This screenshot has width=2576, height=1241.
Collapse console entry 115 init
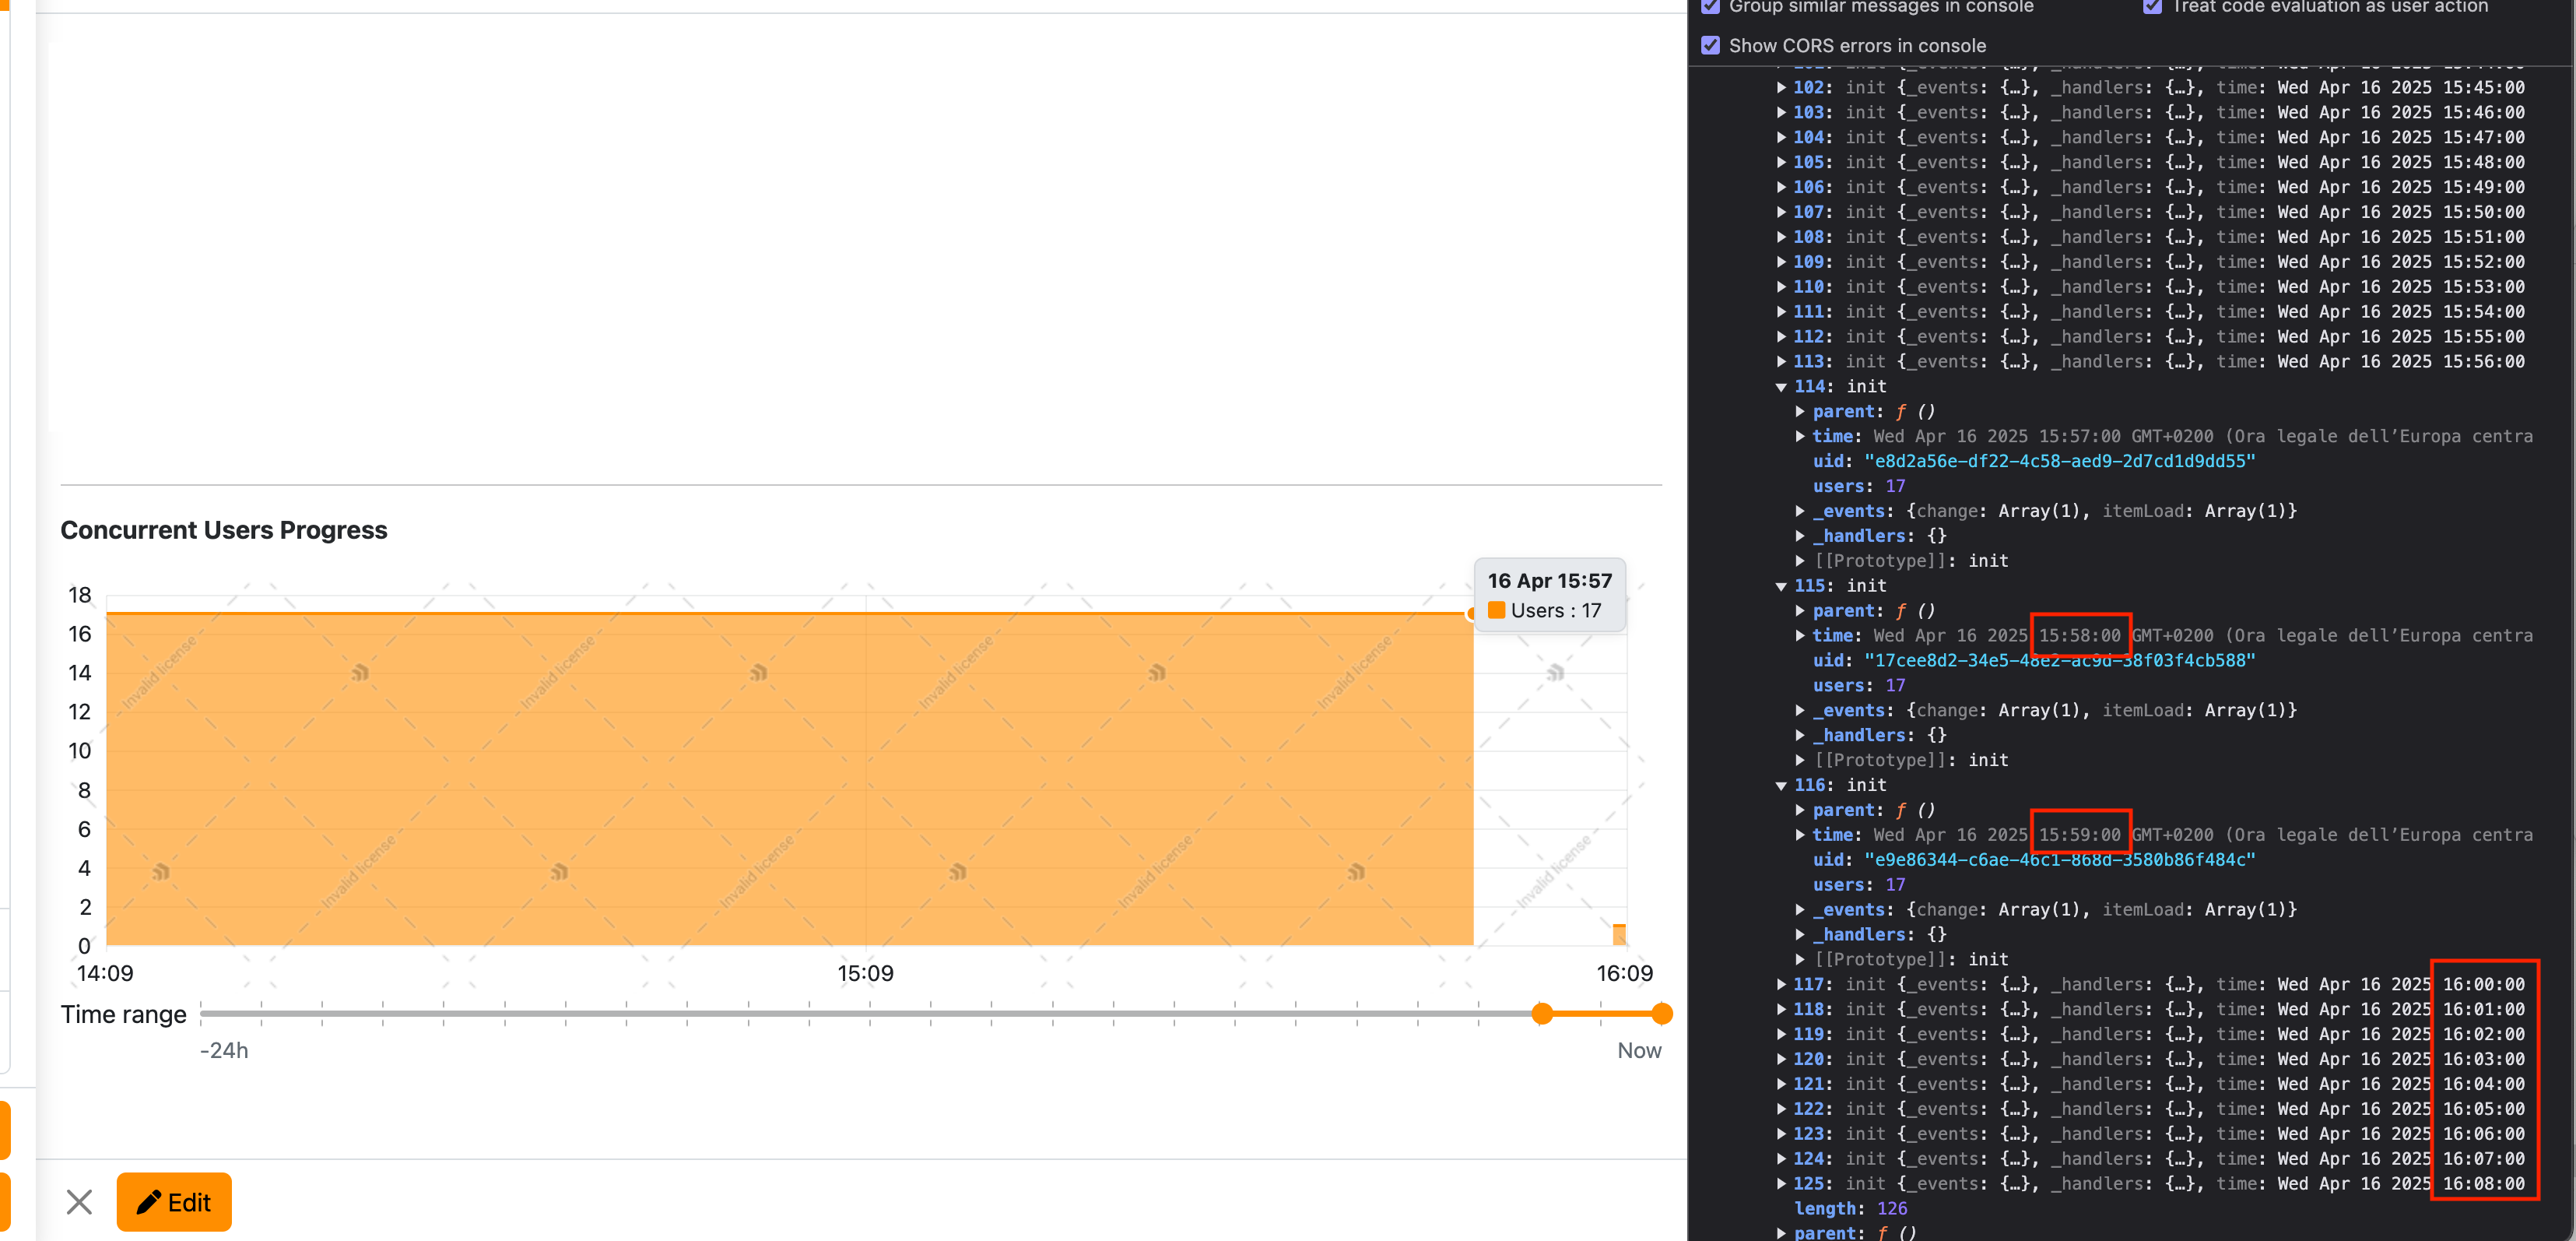click(x=1781, y=586)
